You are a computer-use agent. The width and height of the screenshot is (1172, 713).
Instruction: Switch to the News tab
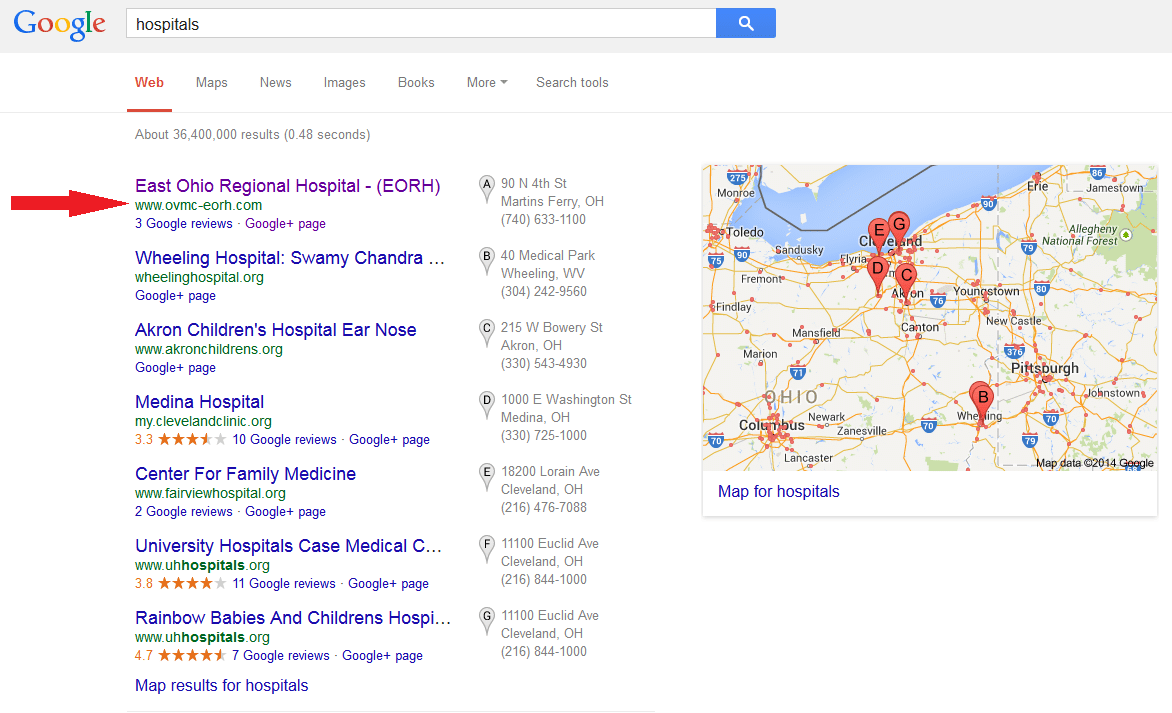coord(276,82)
